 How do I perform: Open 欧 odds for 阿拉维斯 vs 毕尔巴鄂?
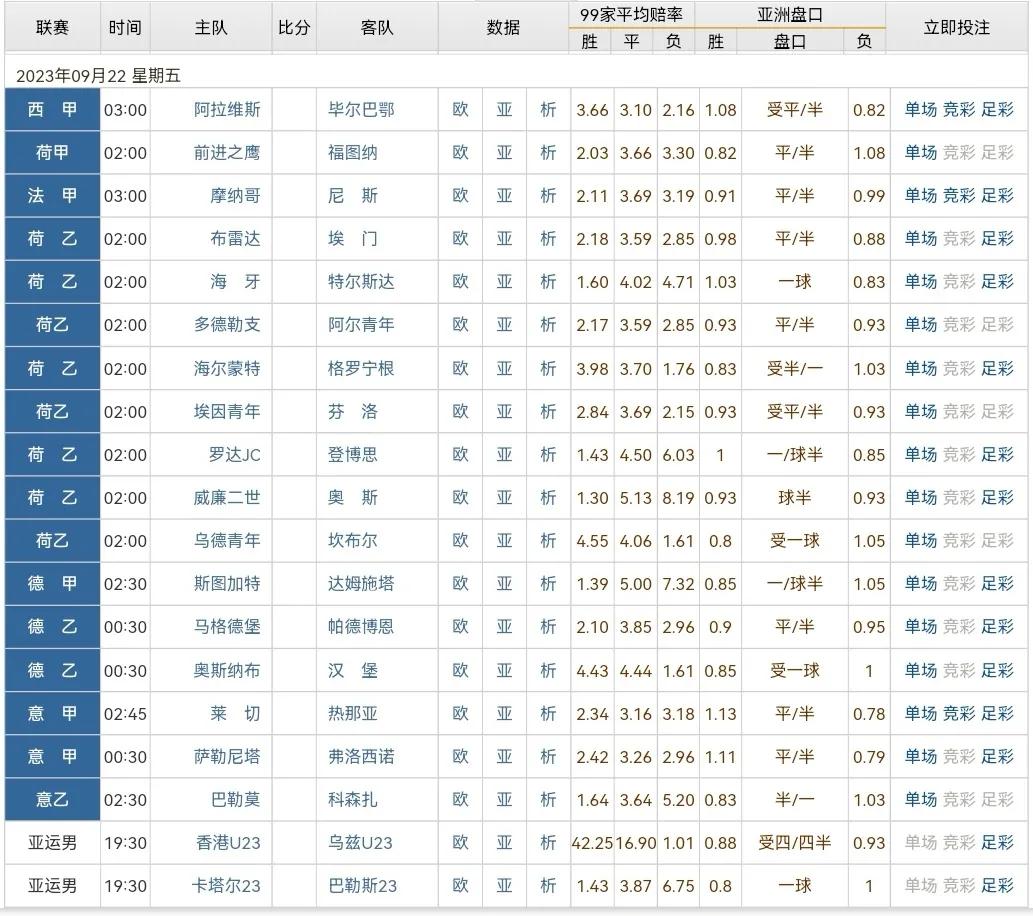pyautogui.click(x=459, y=110)
